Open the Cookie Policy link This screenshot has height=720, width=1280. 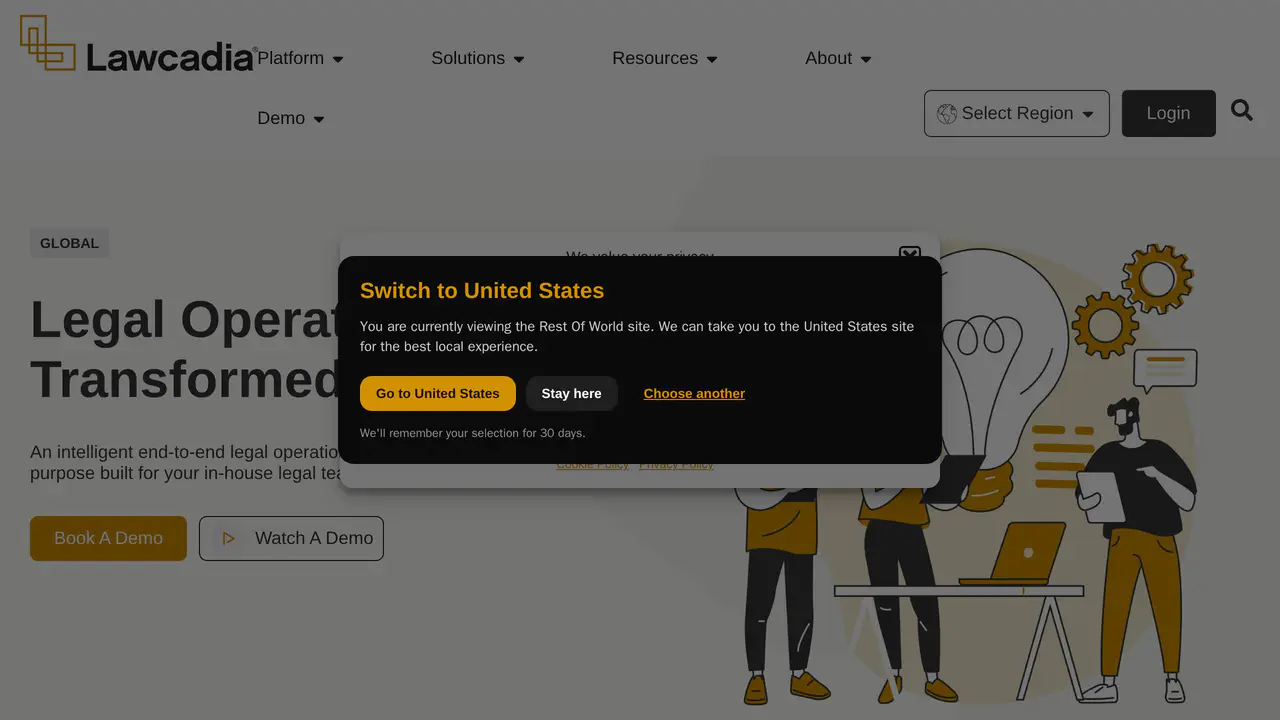tap(593, 465)
